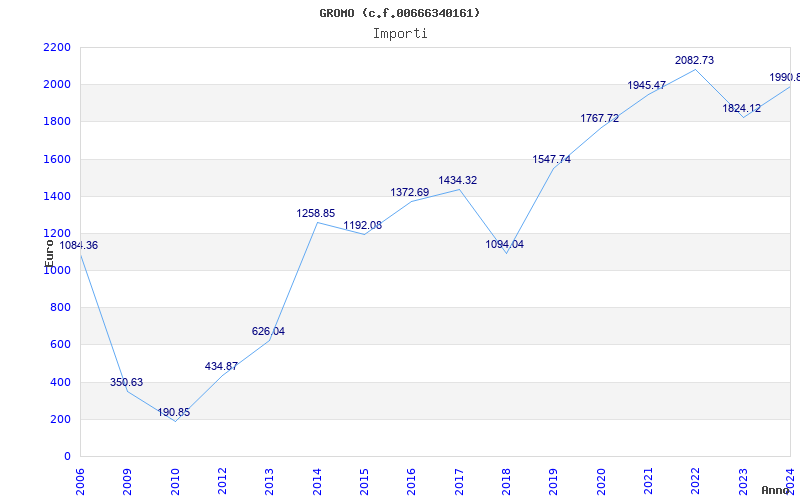Click the x-axis year 2020
800x500 pixels.
[x=601, y=482]
